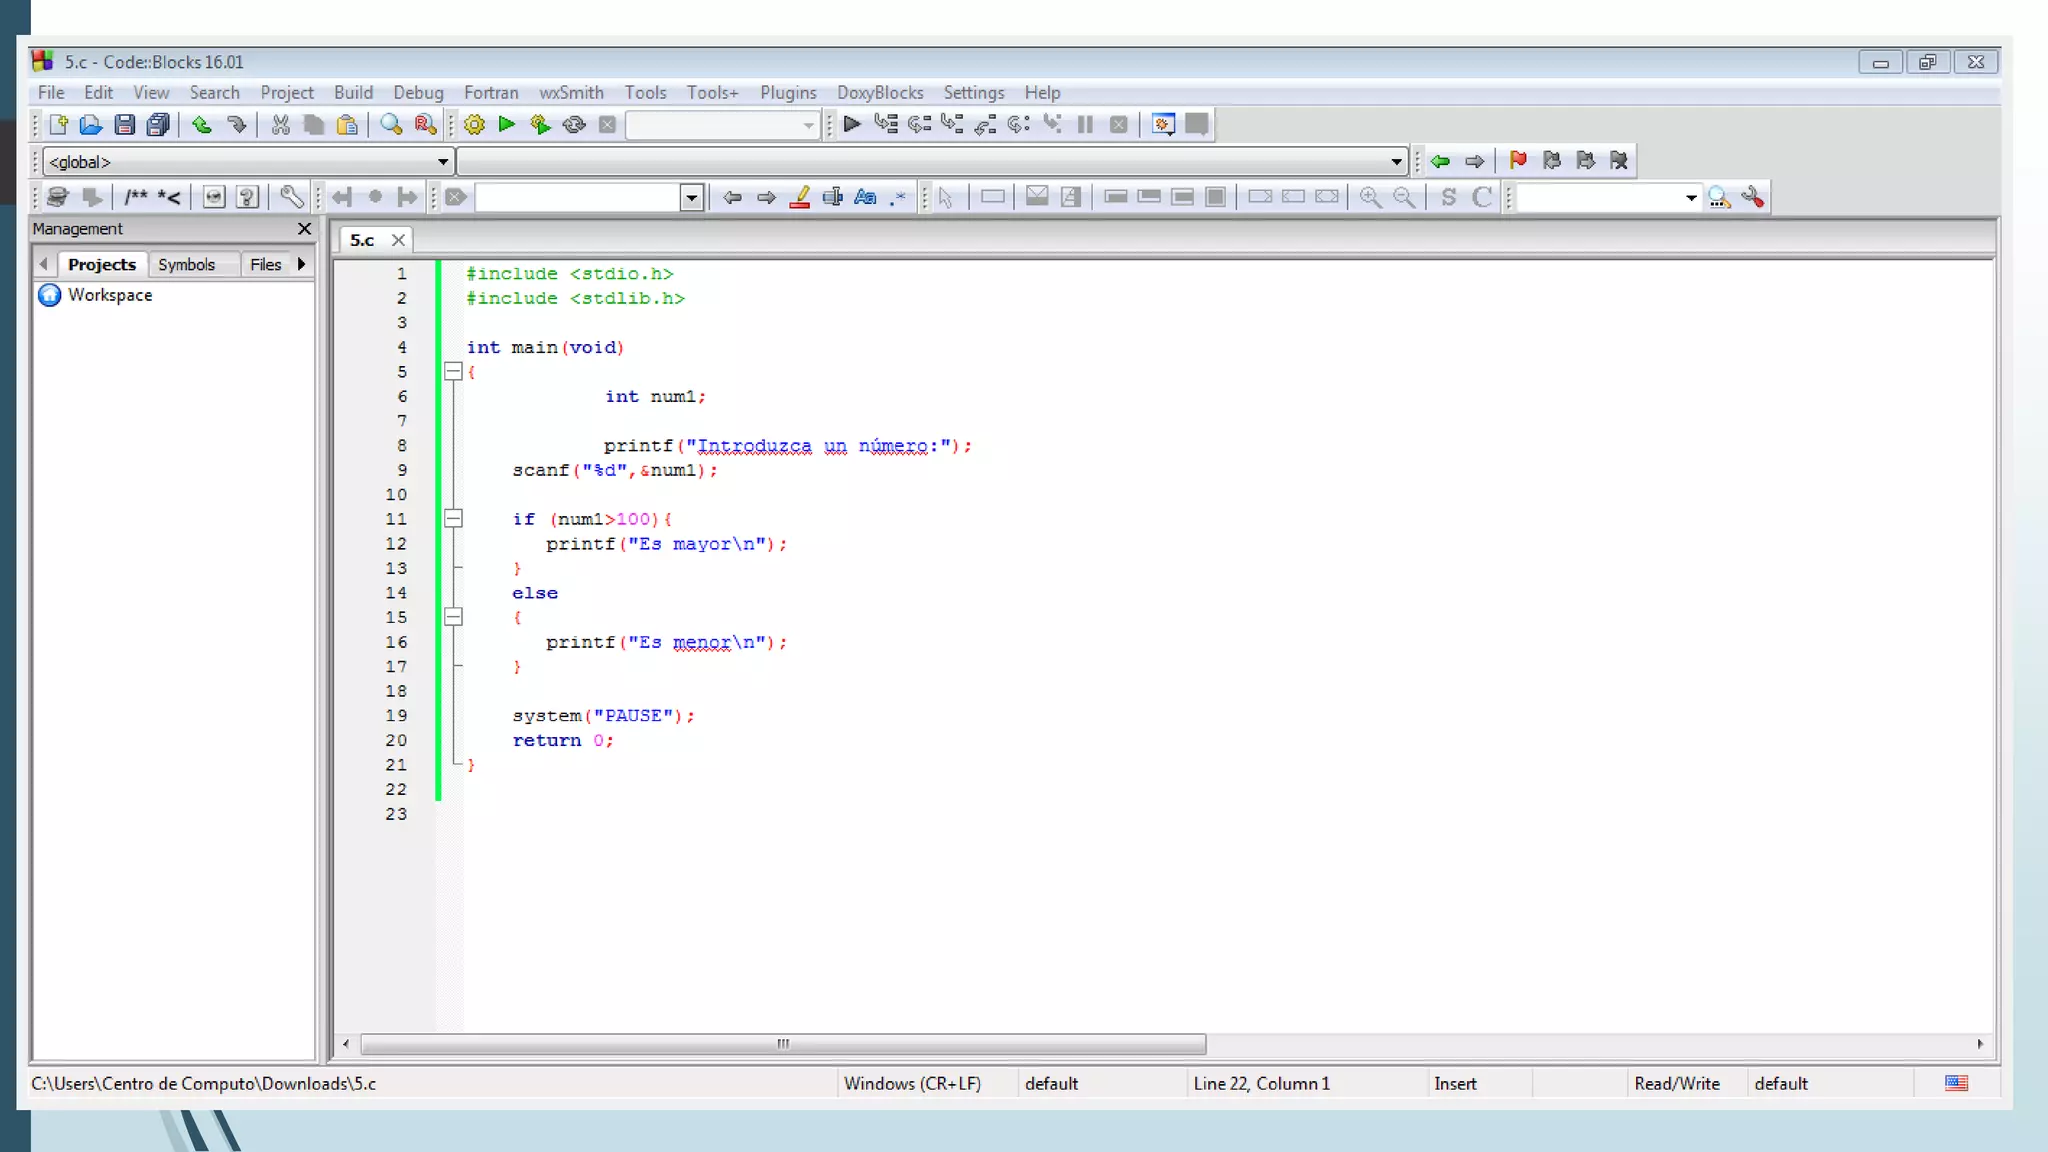Click the Cut scissors icon
This screenshot has width=2048, height=1152.
tap(280, 125)
